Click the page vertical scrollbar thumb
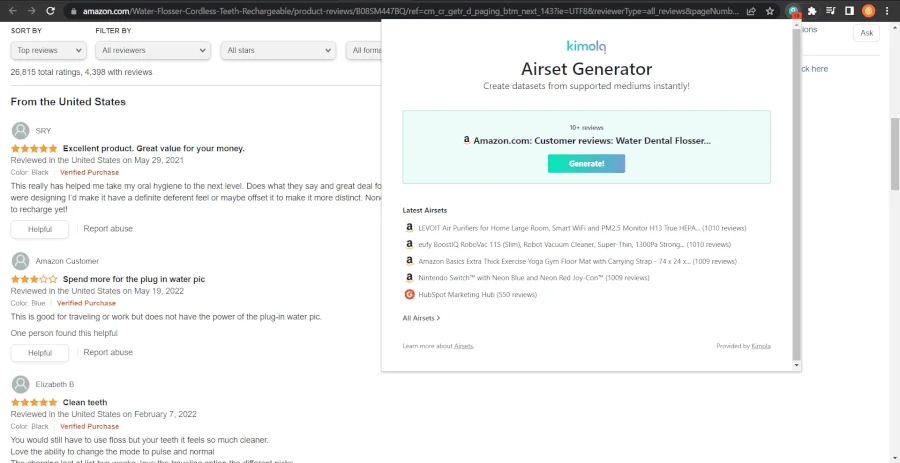Viewport: 900px width, 463px height. point(895,153)
